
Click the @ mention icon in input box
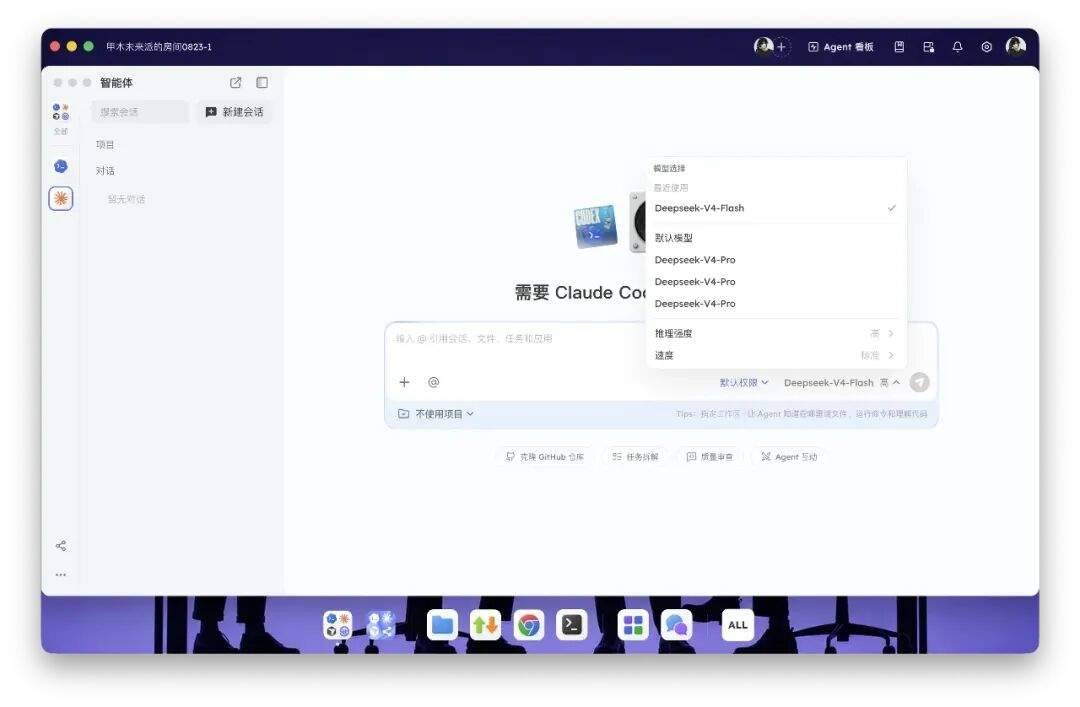(x=433, y=382)
